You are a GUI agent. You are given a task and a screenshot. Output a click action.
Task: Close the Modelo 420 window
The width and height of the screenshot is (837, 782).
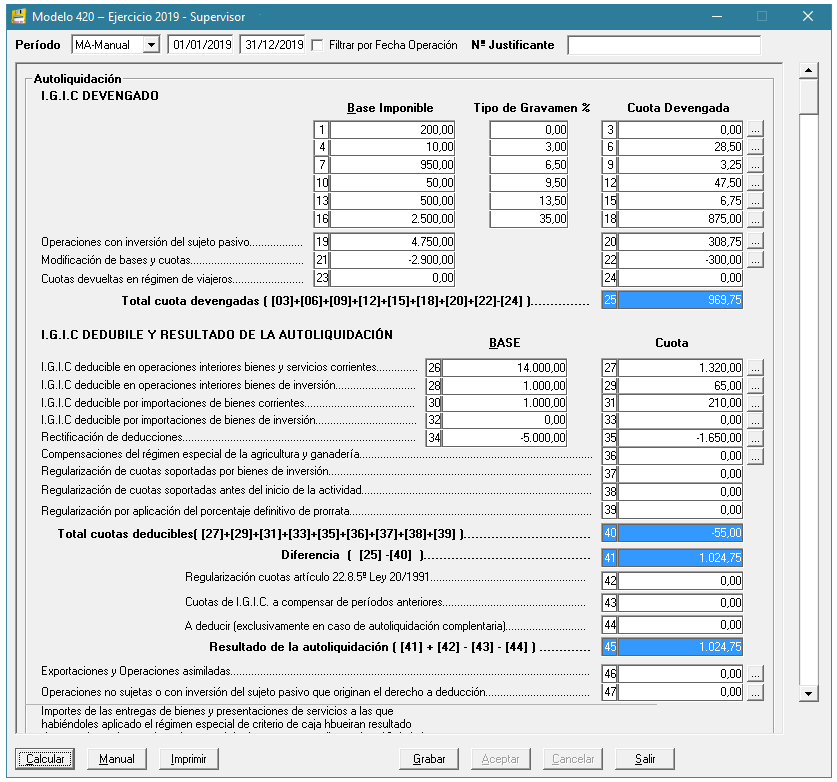808,17
